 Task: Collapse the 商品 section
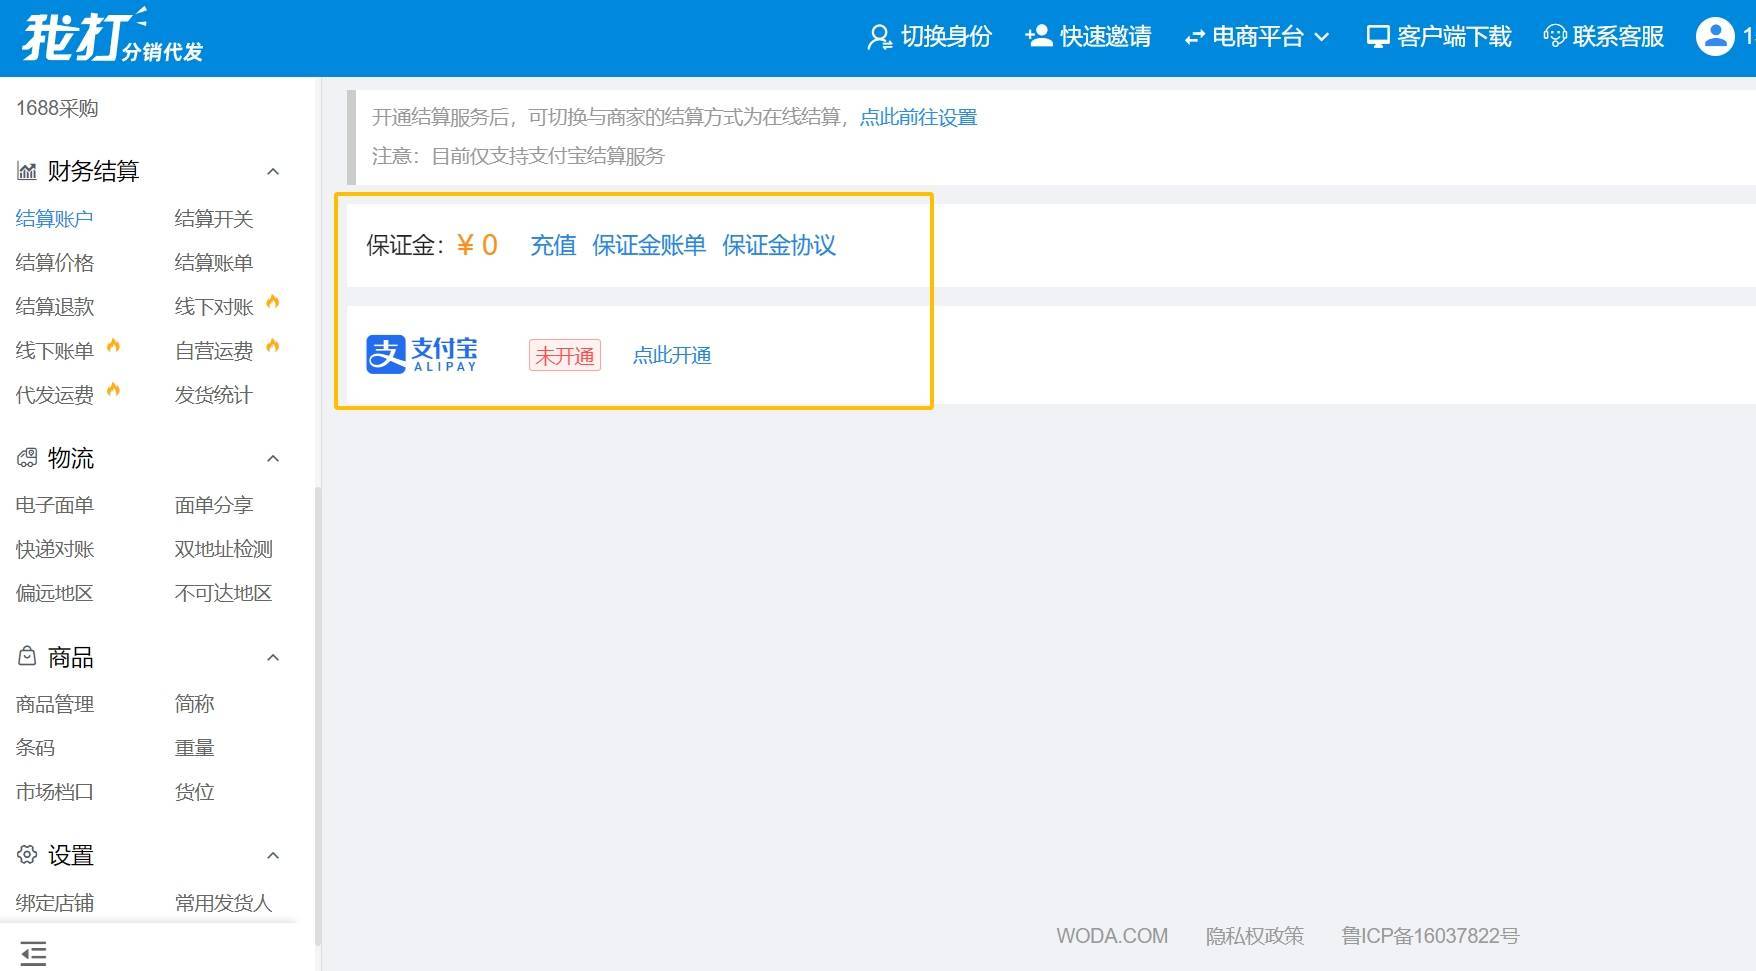[273, 658]
